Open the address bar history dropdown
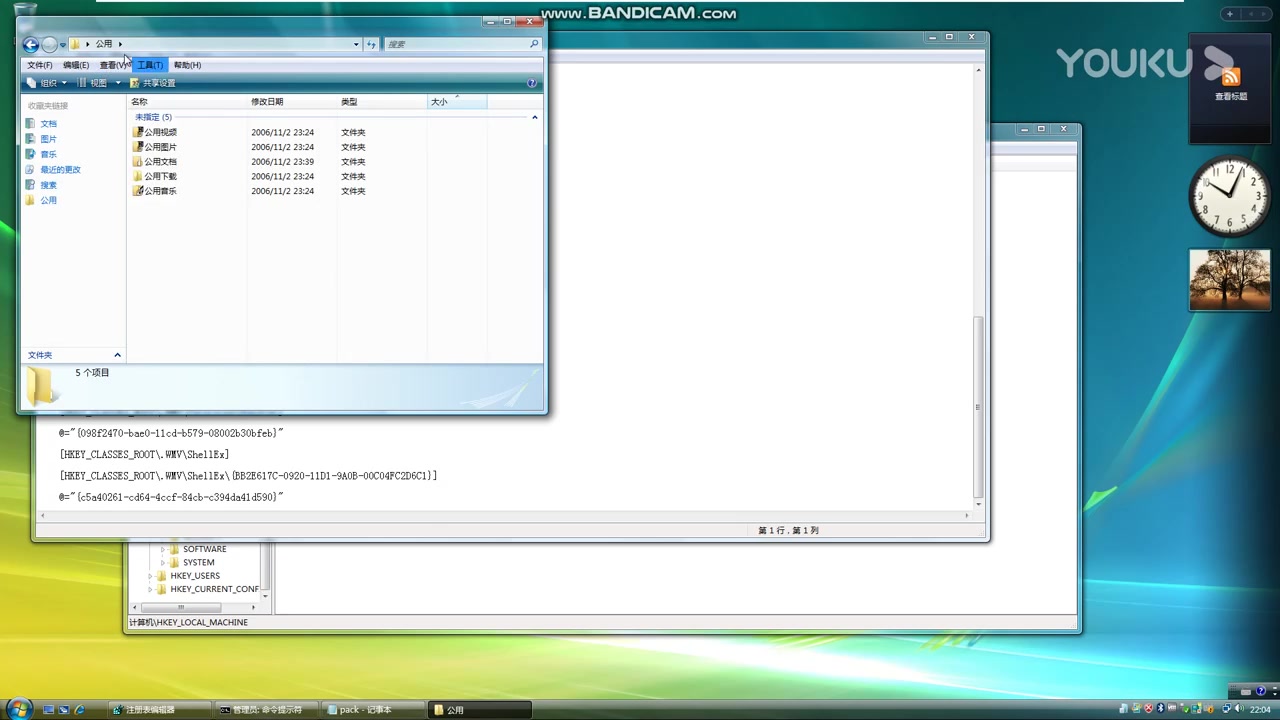This screenshot has width=1280, height=720. pyautogui.click(x=355, y=44)
